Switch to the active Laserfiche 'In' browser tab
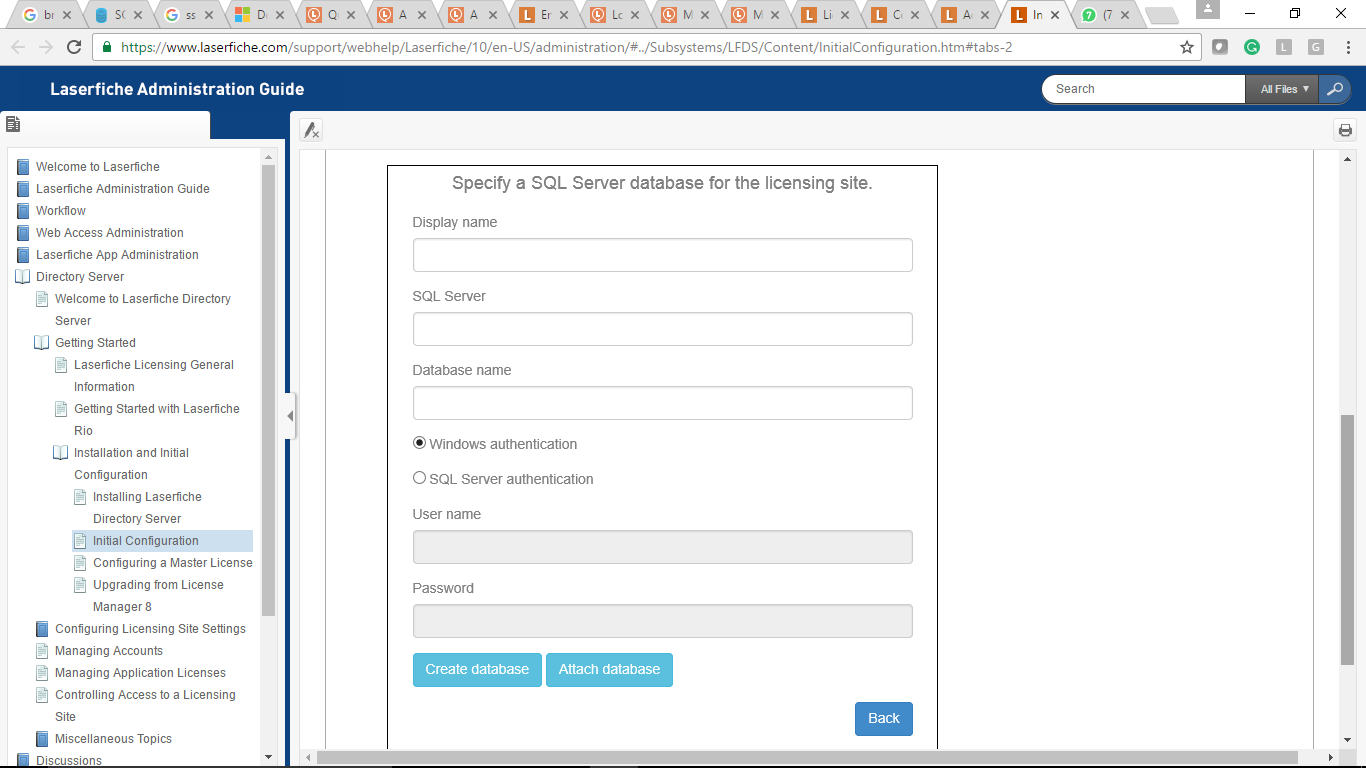Screen dimensions: 1366x768 (x=1035, y=15)
